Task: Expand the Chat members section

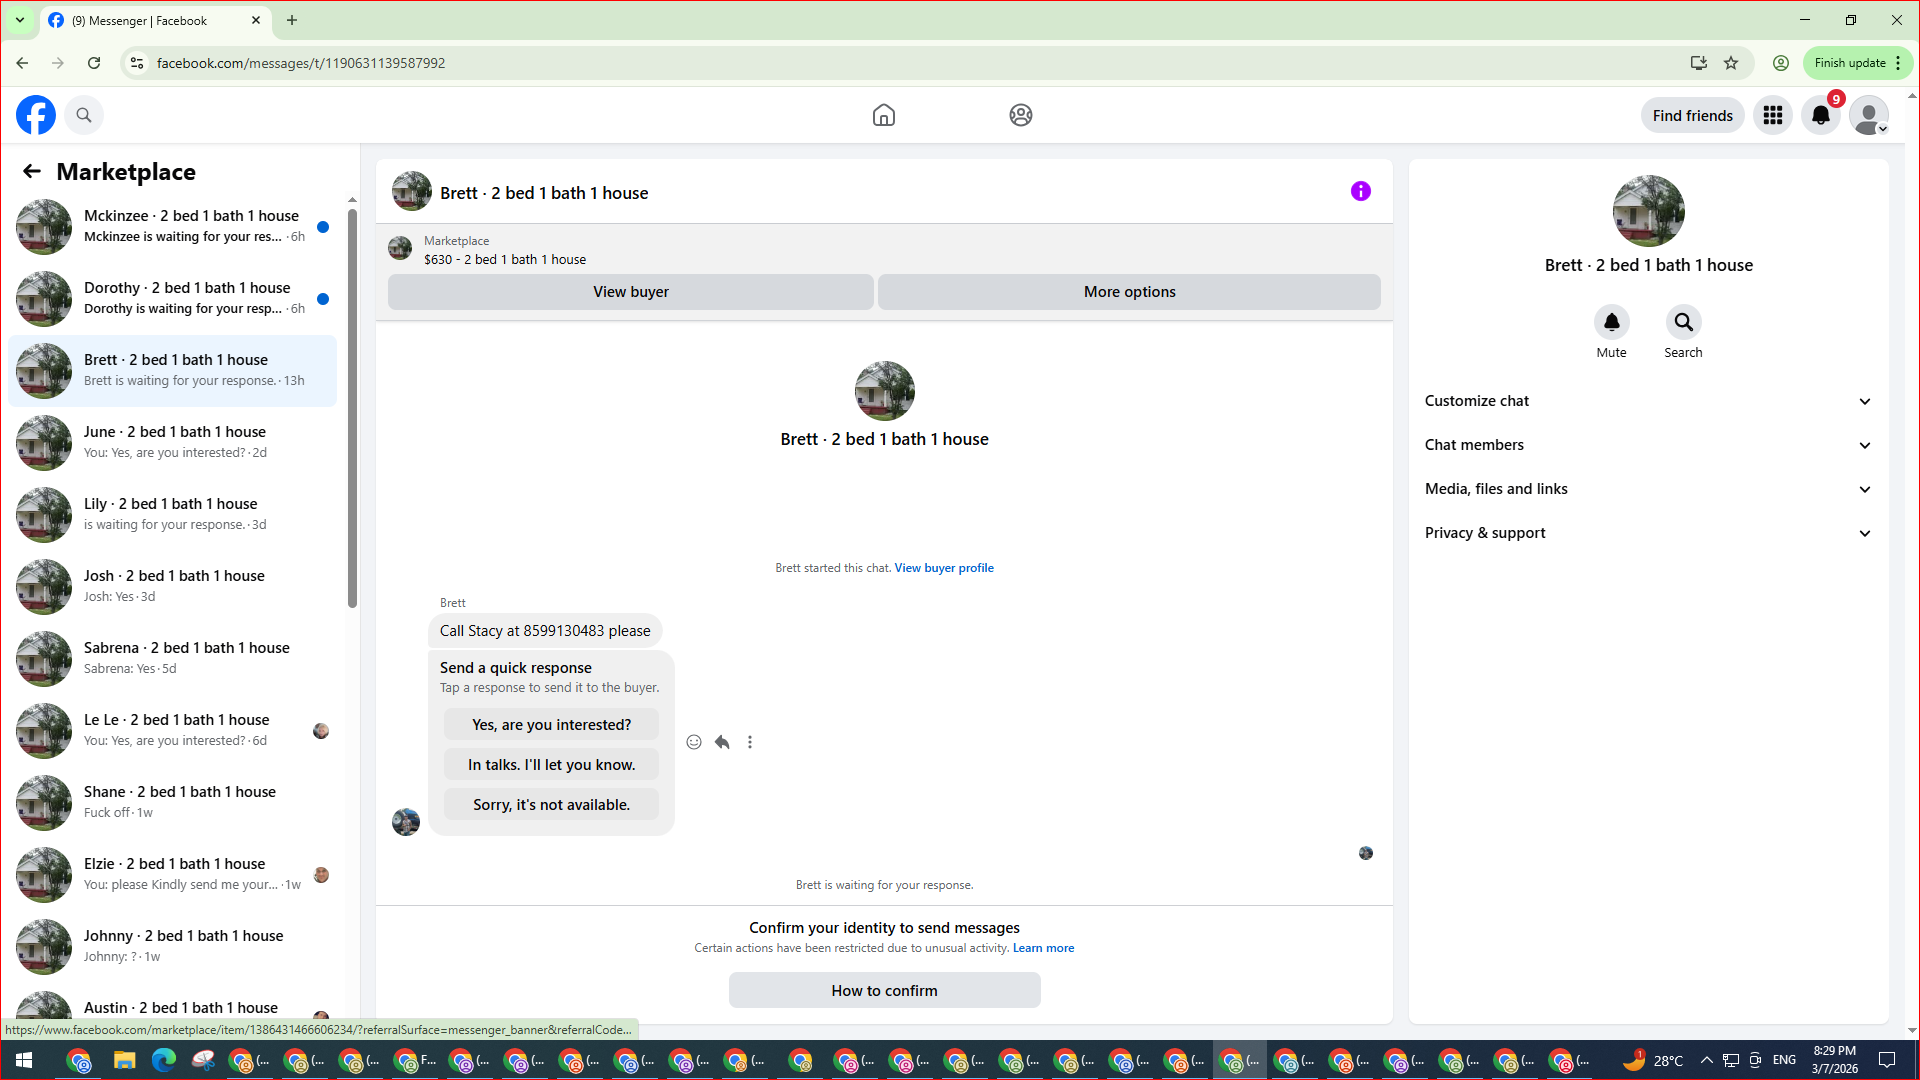Action: (x=1648, y=445)
